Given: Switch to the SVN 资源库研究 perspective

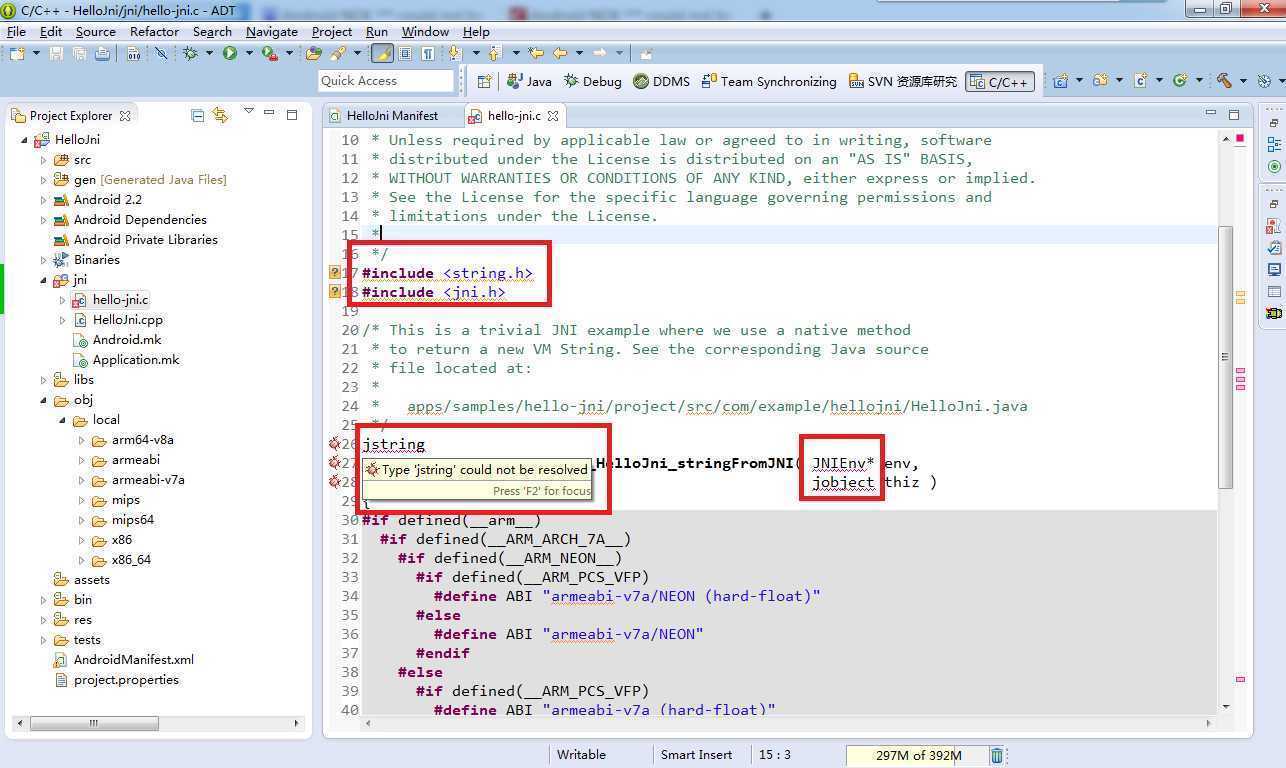Looking at the screenshot, I should pos(902,81).
